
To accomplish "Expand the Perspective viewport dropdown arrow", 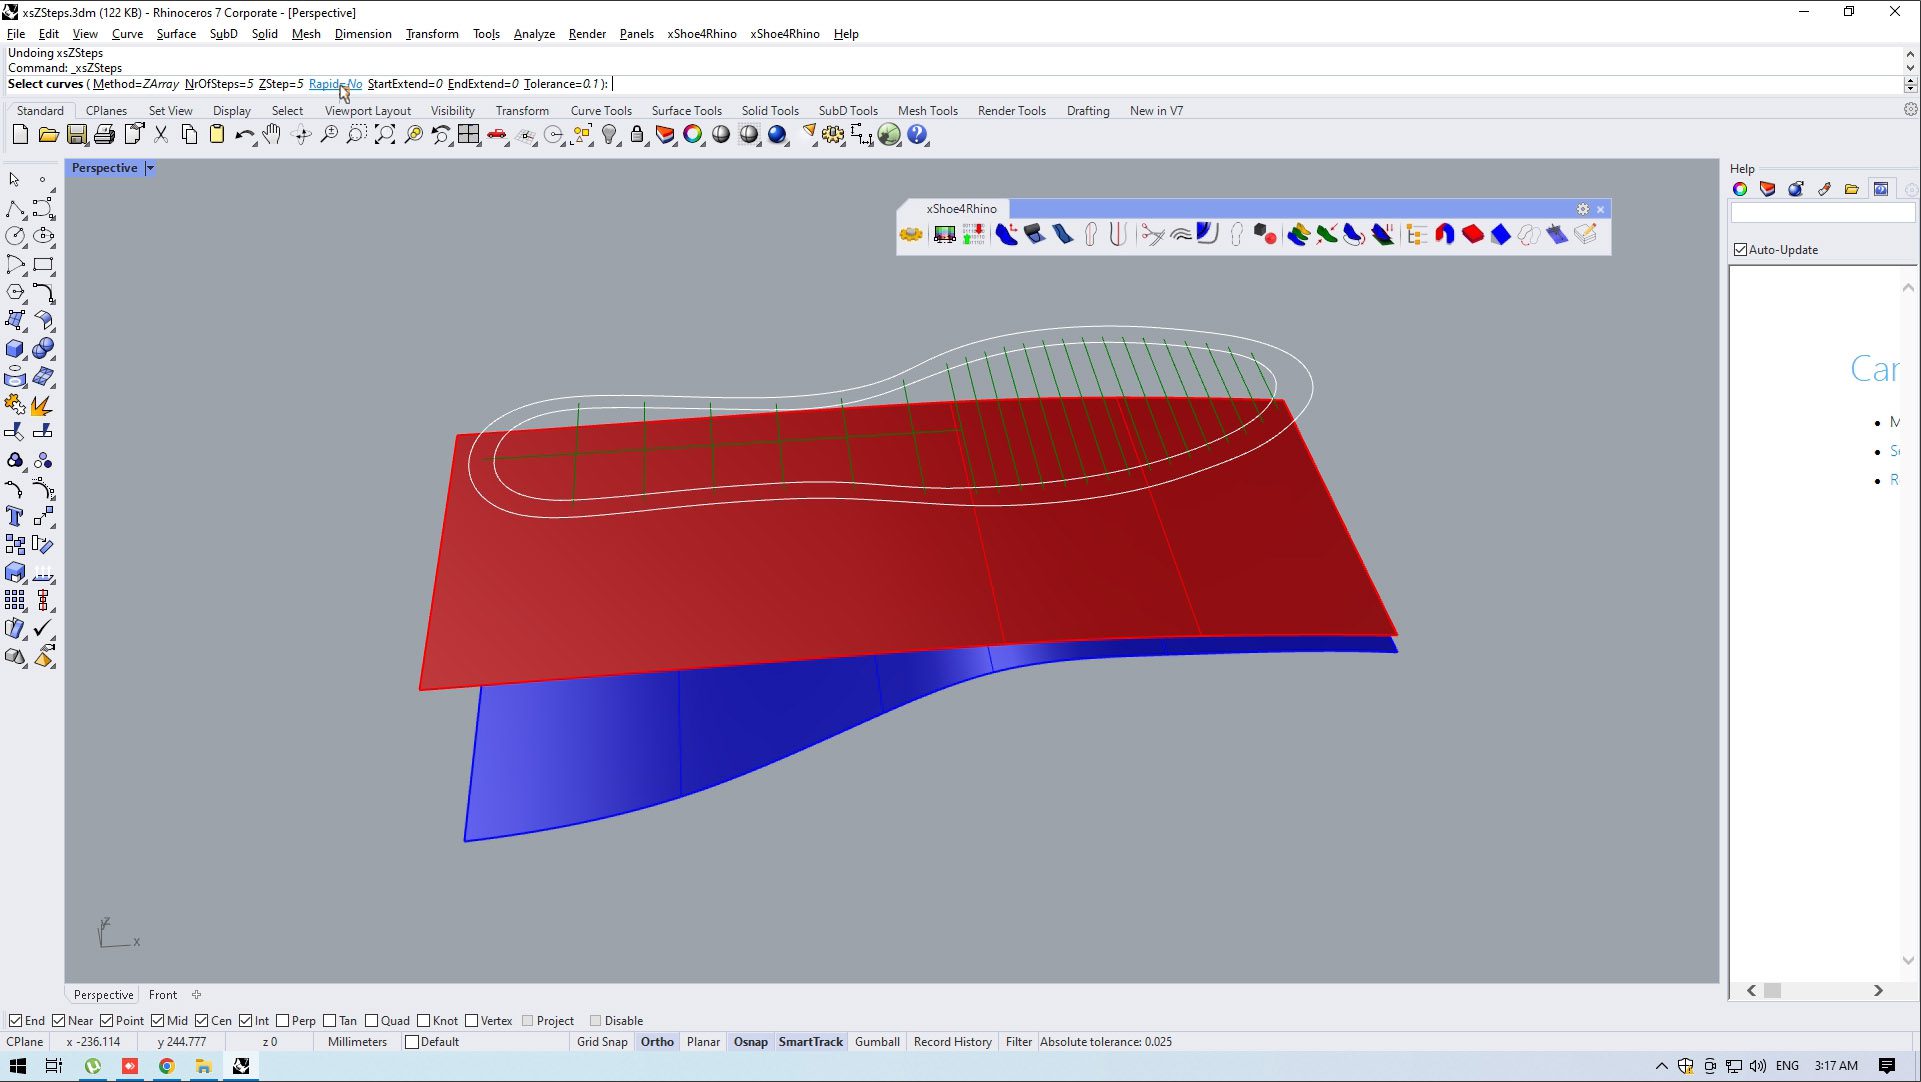I will (150, 168).
